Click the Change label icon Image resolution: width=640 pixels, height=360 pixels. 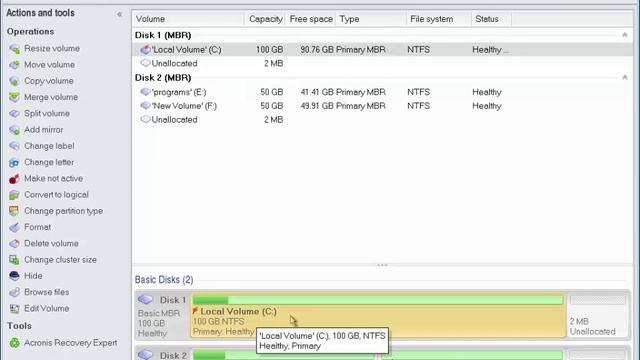pos(15,146)
